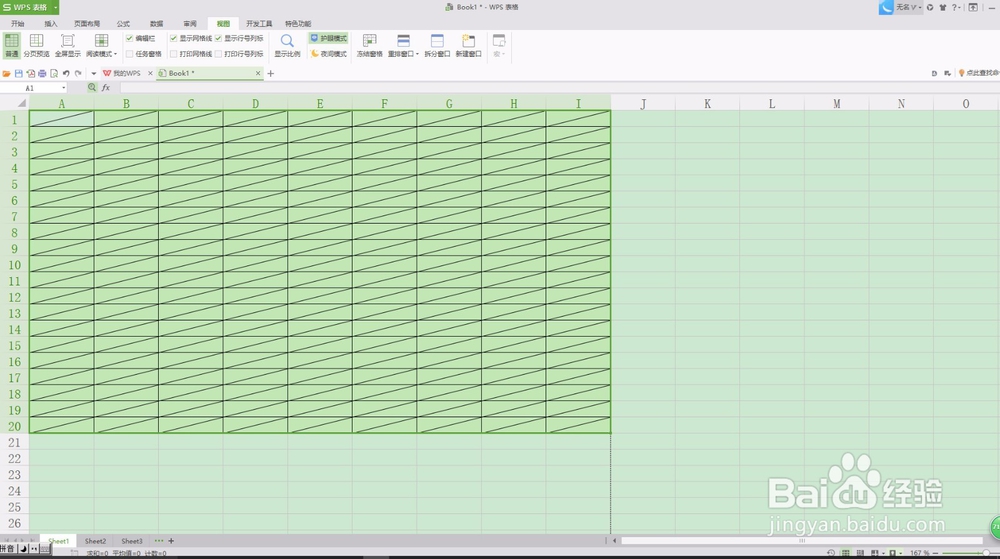Click the open folder icon in quick toolbar
1000x559 pixels.
(6, 73)
